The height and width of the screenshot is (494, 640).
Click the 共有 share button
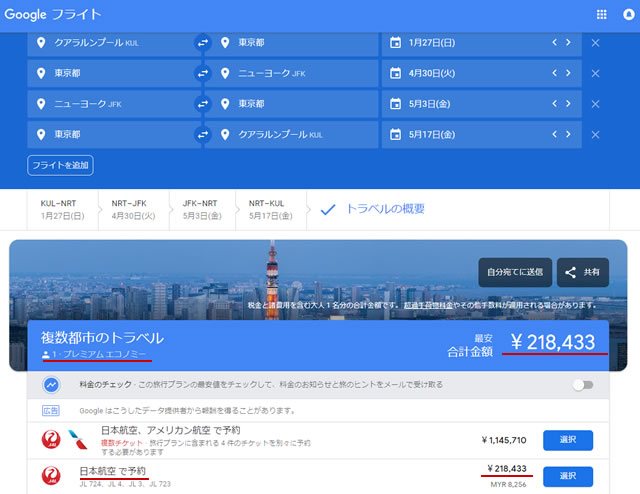click(583, 272)
